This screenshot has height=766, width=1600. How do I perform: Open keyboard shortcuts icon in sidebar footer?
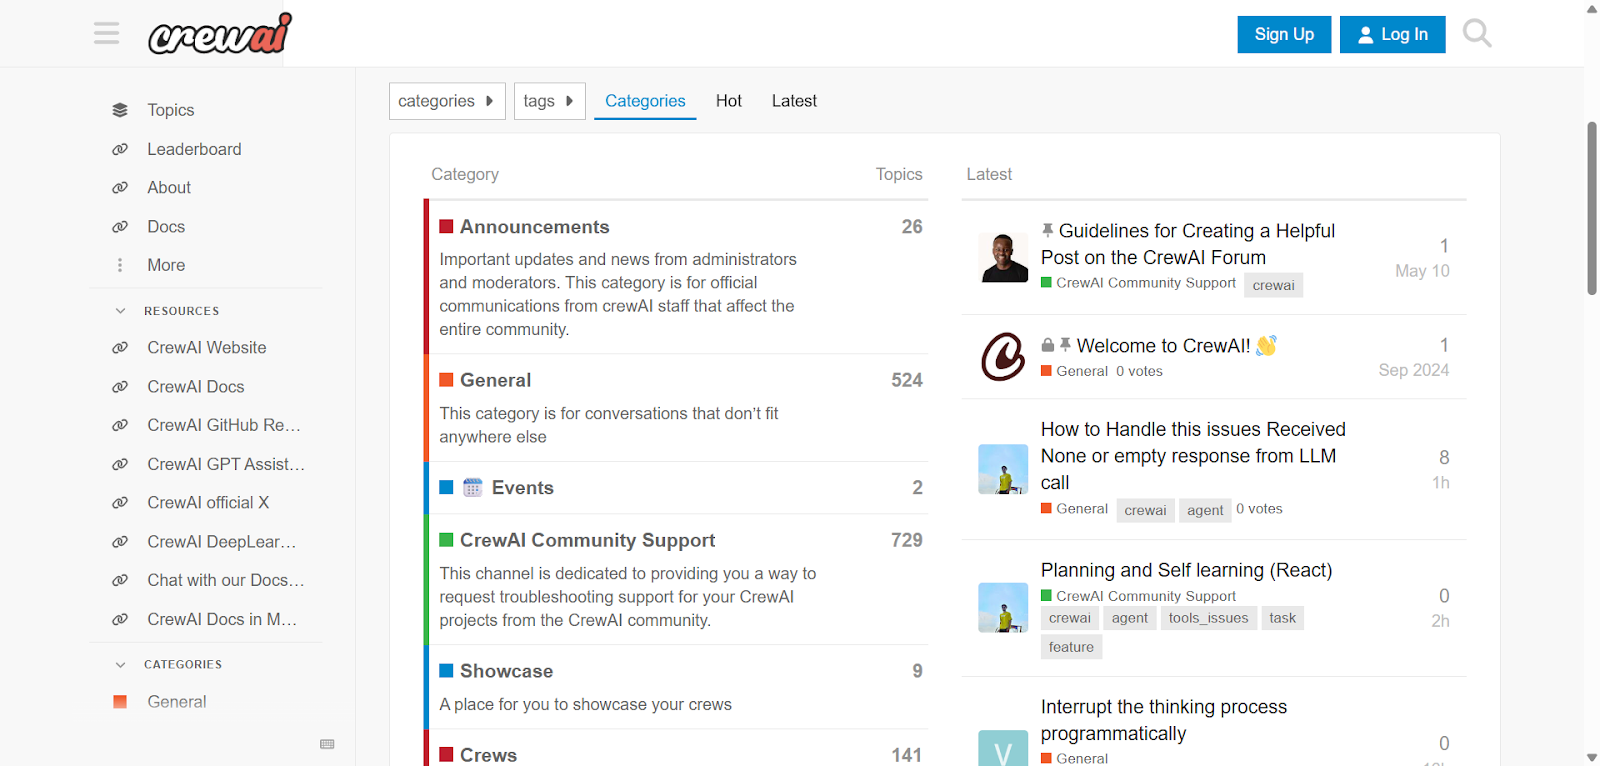327,744
